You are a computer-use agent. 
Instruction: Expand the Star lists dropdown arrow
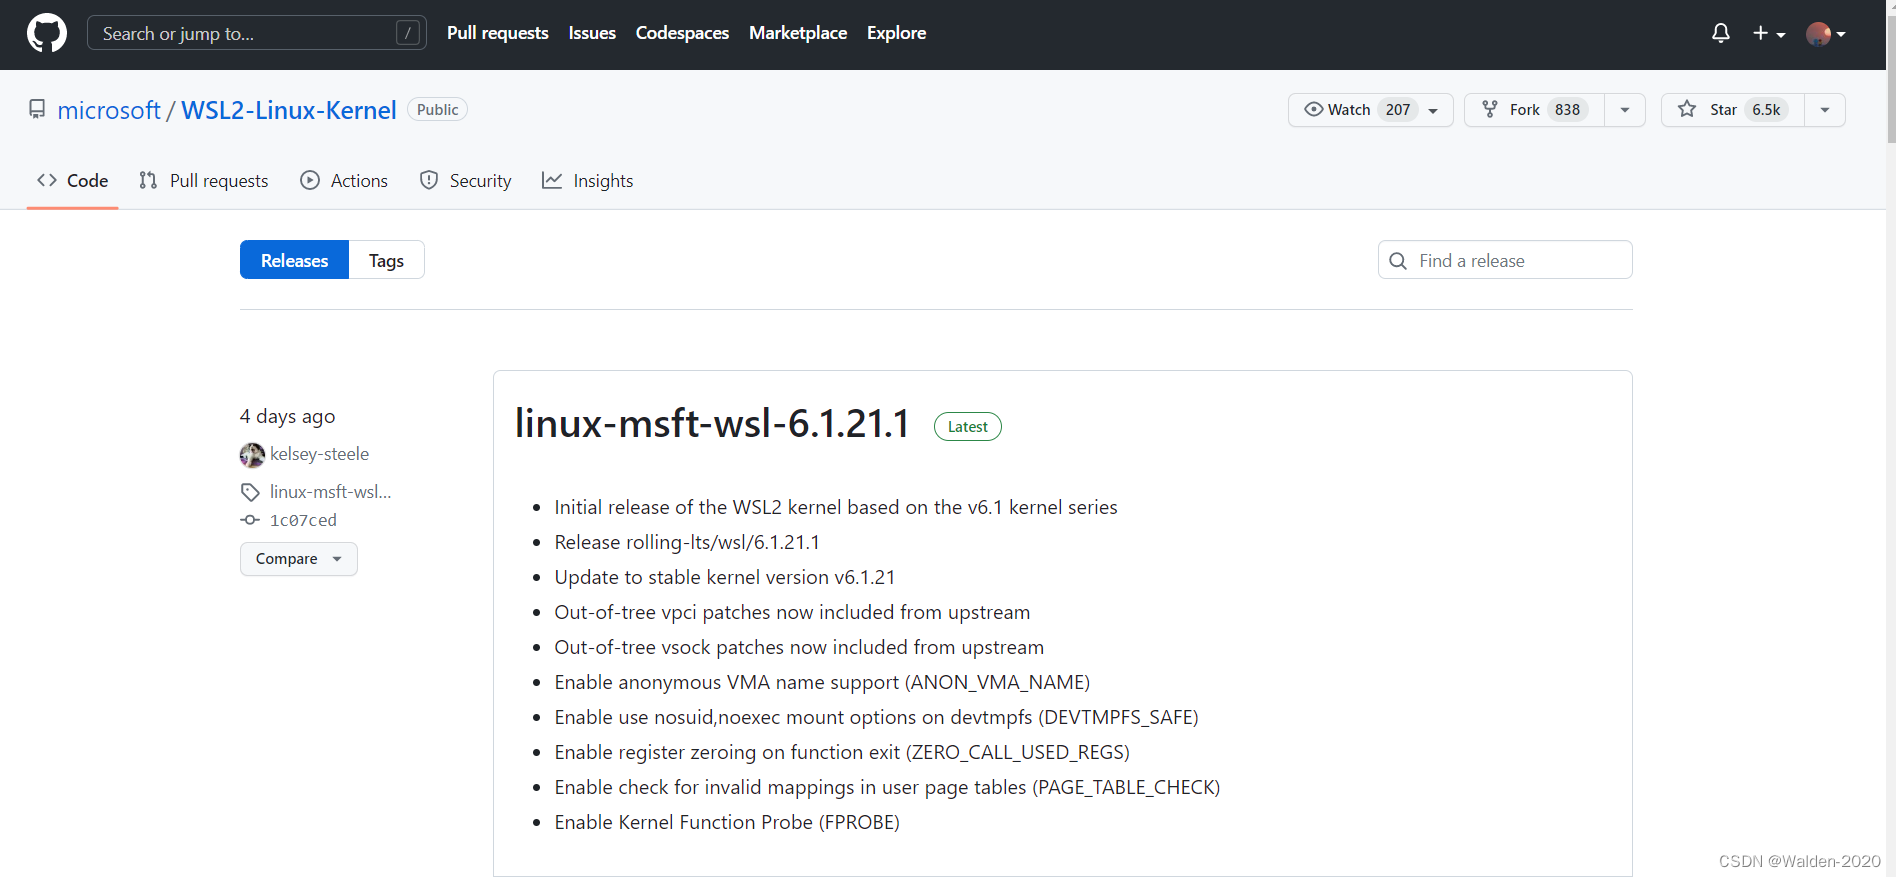[1825, 110]
